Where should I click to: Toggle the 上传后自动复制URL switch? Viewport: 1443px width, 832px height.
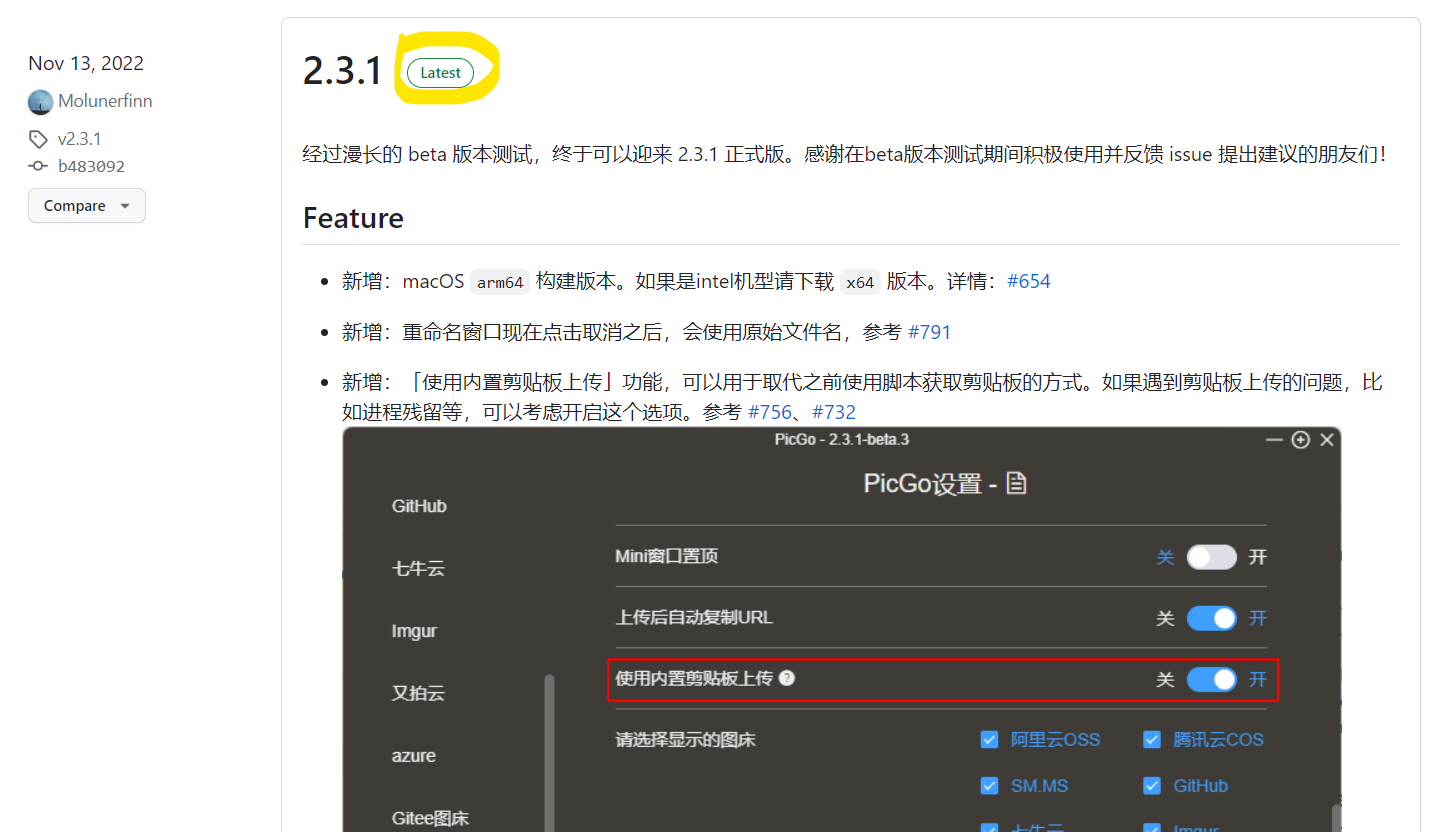[x=1212, y=619]
